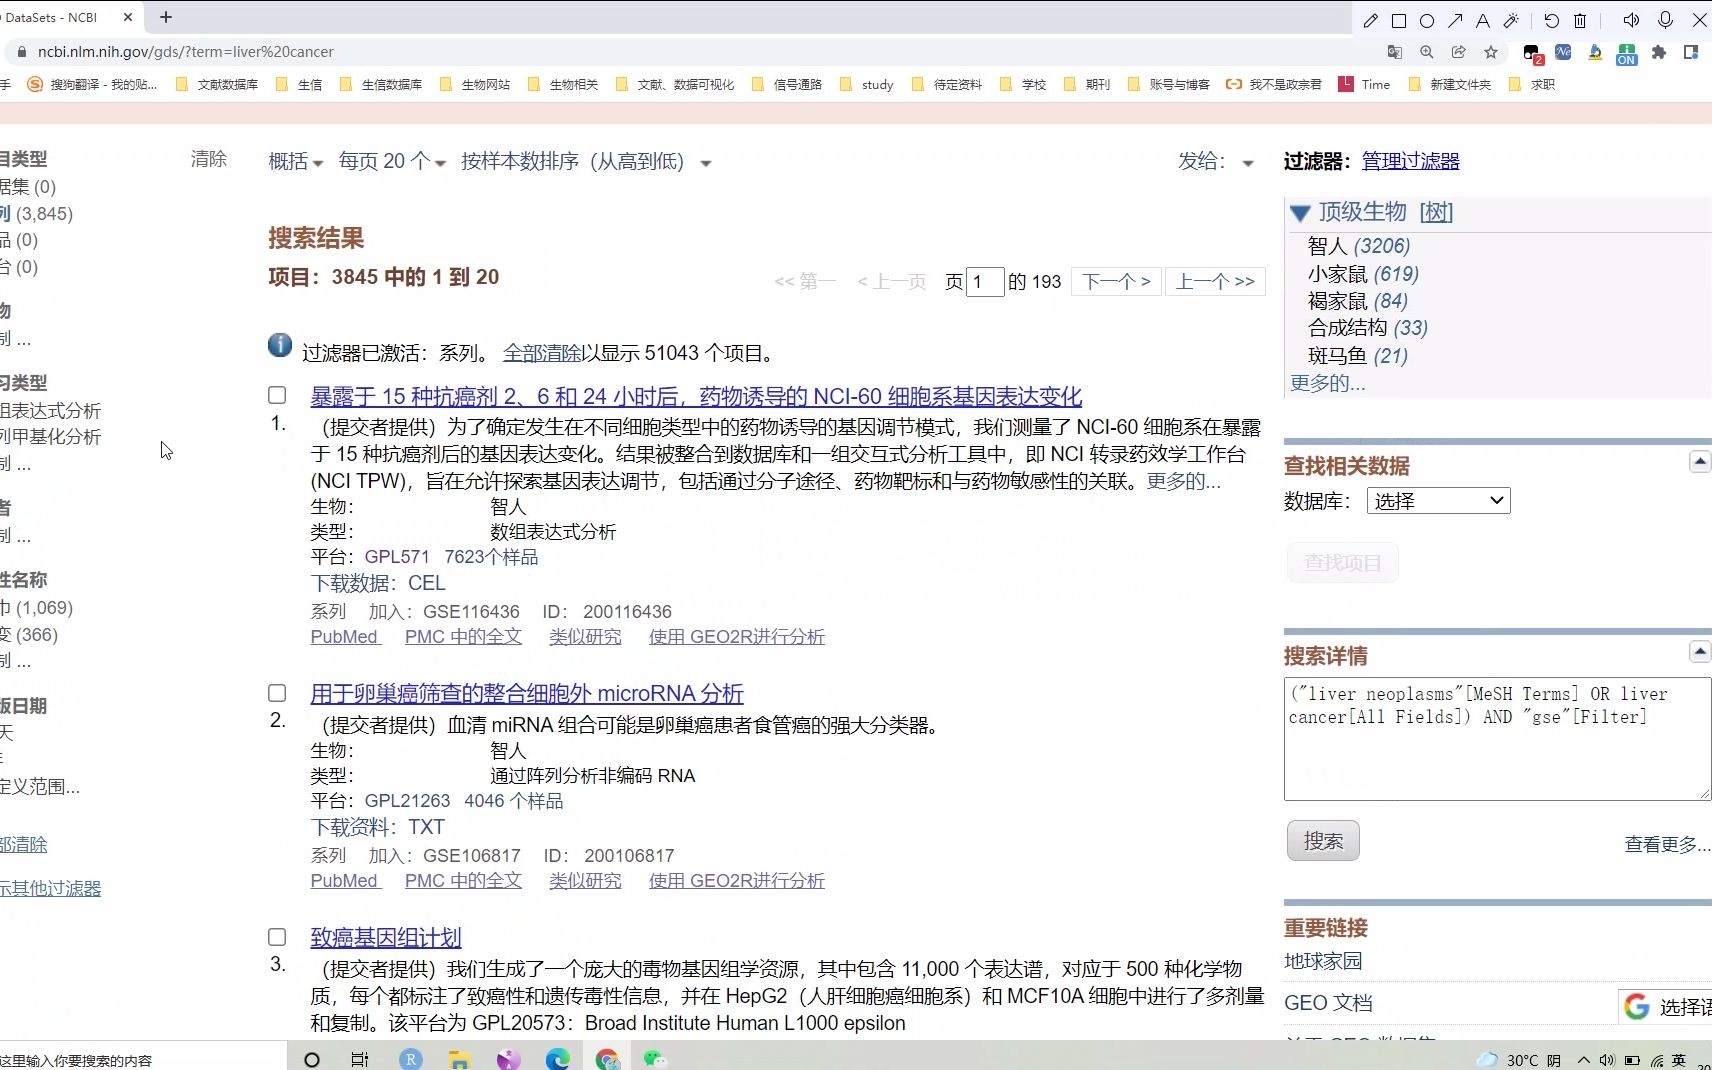The image size is (1712, 1070).
Task: Click the 搜索 button under search details
Action: click(1323, 841)
